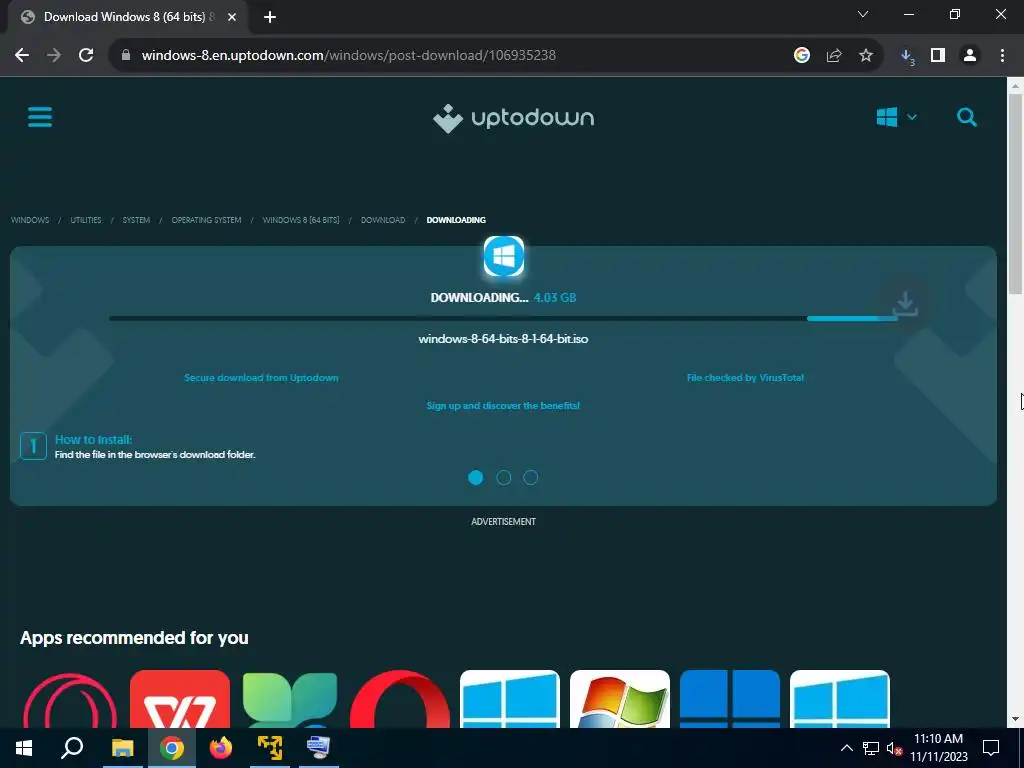Open the Windows 11 blue logo recommended app
This screenshot has height=768, width=1024.
[x=729, y=699]
